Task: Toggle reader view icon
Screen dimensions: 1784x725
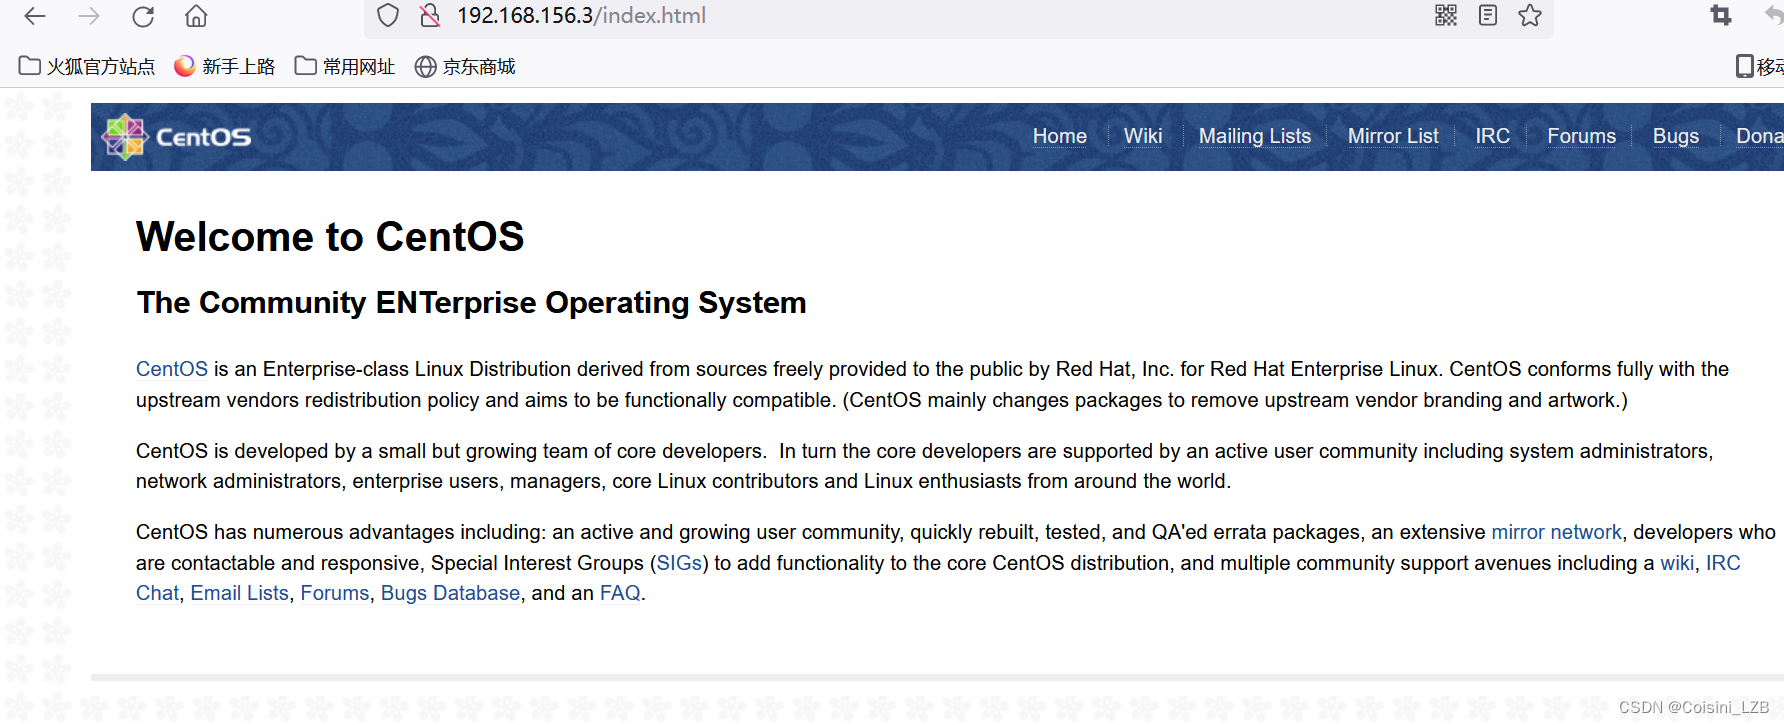Action: pyautogui.click(x=1488, y=15)
